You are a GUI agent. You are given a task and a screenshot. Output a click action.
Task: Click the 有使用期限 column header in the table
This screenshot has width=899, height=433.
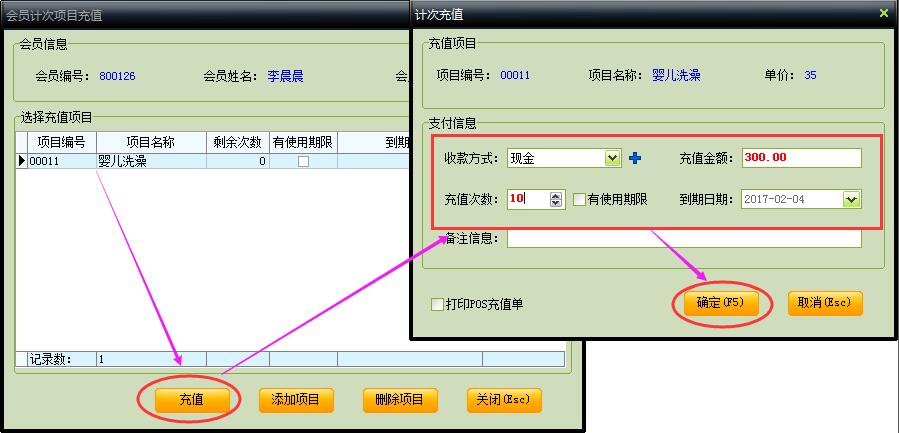[303, 142]
